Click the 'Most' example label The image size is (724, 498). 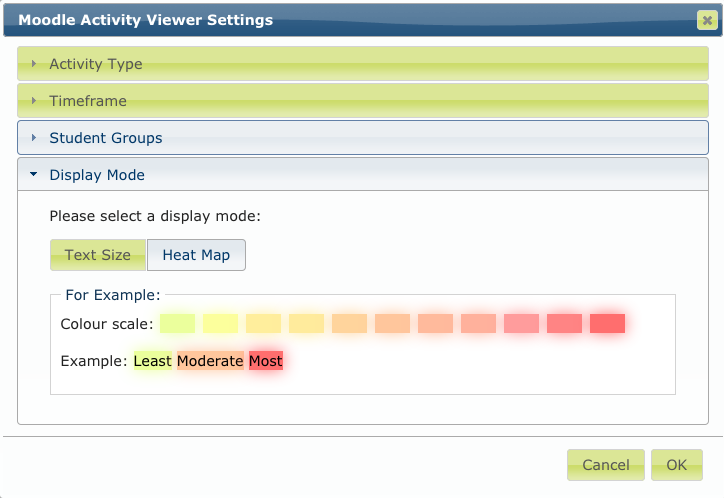point(265,361)
